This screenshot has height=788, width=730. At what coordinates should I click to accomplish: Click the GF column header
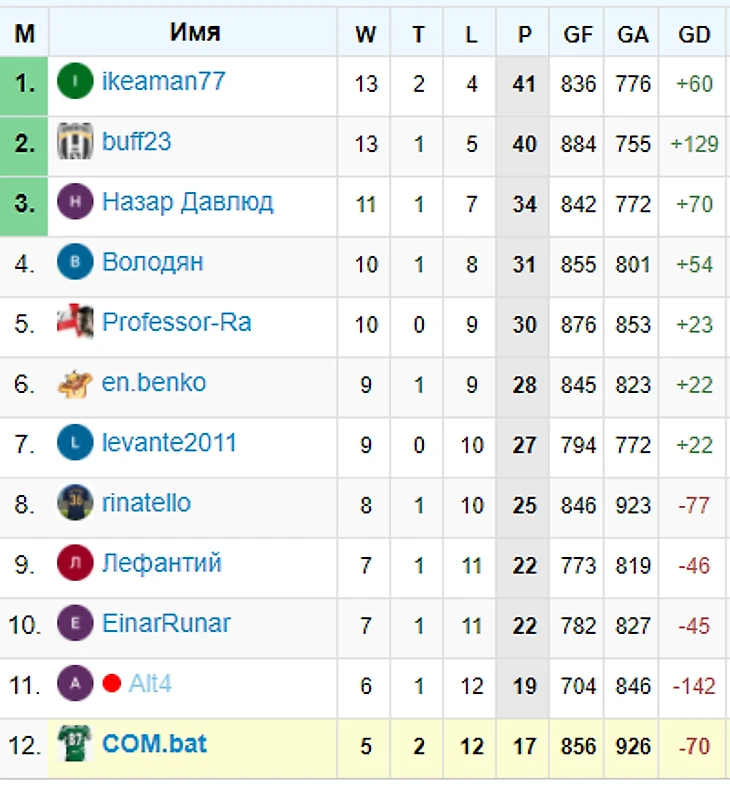(578, 34)
